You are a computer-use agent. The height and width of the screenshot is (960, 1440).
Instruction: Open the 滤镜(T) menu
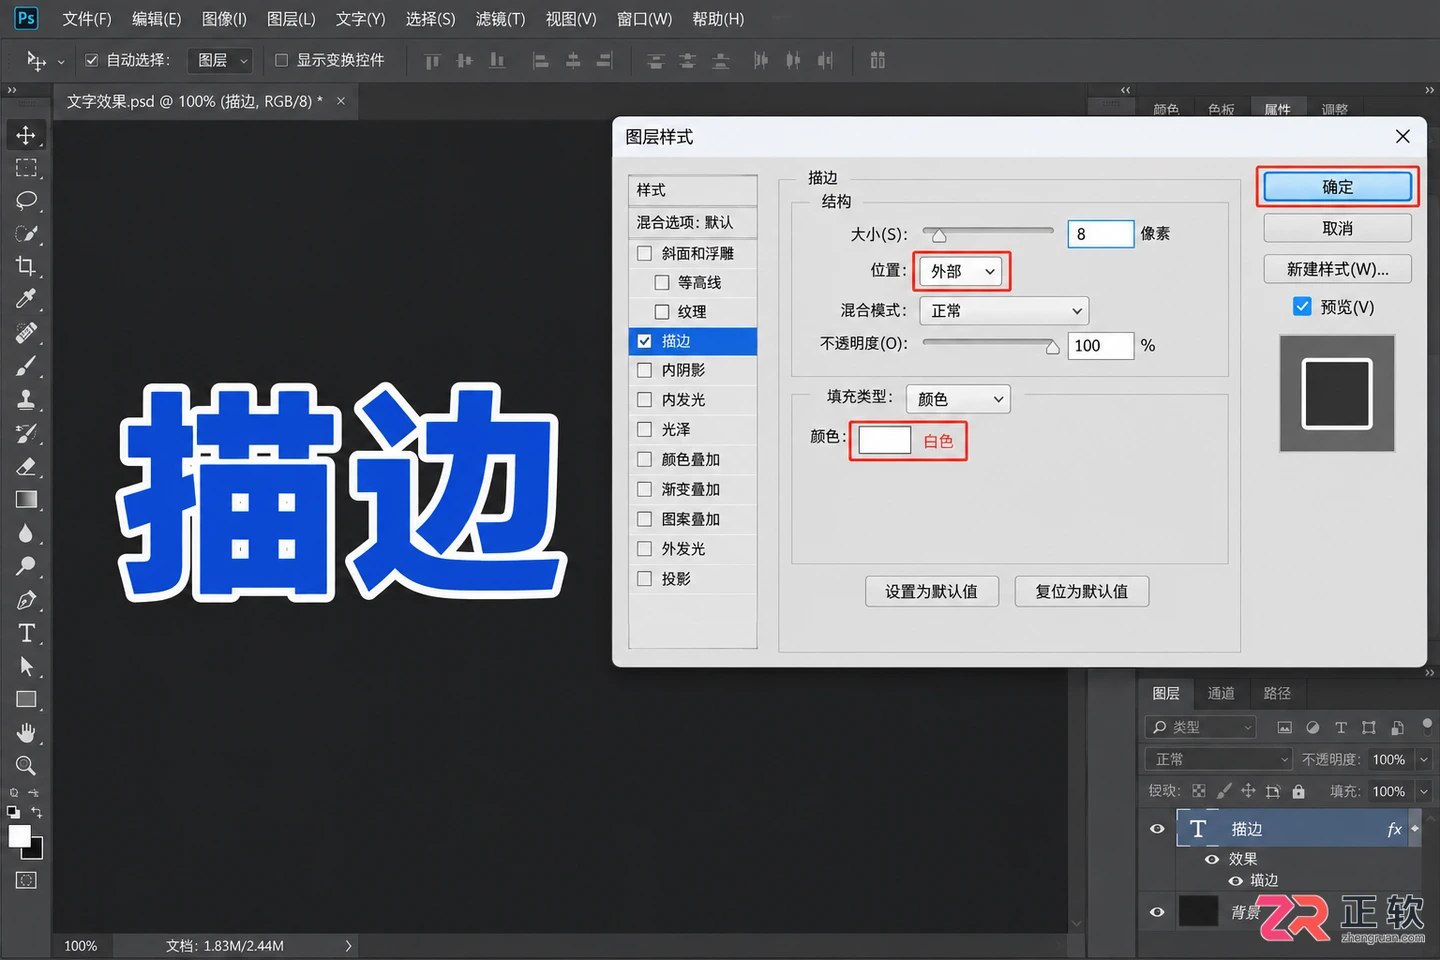click(x=500, y=19)
